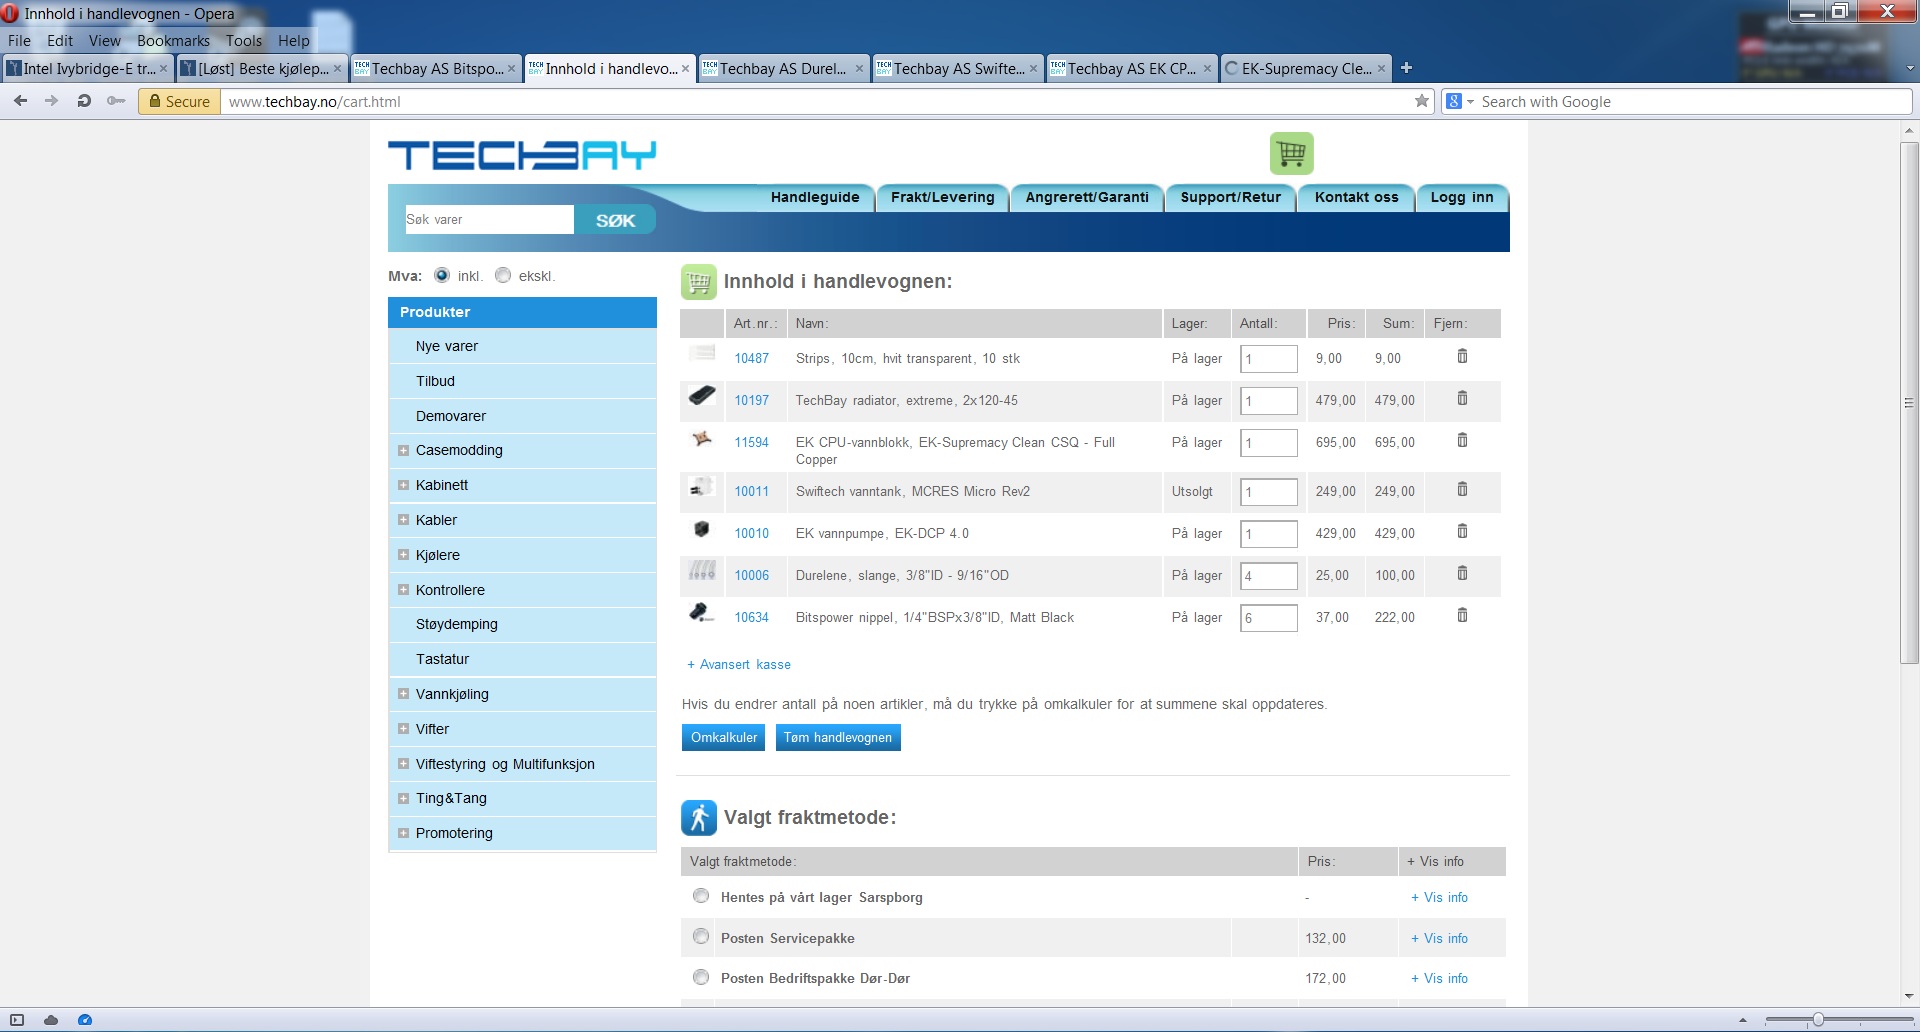Click Secure badge in address bar

(x=180, y=101)
